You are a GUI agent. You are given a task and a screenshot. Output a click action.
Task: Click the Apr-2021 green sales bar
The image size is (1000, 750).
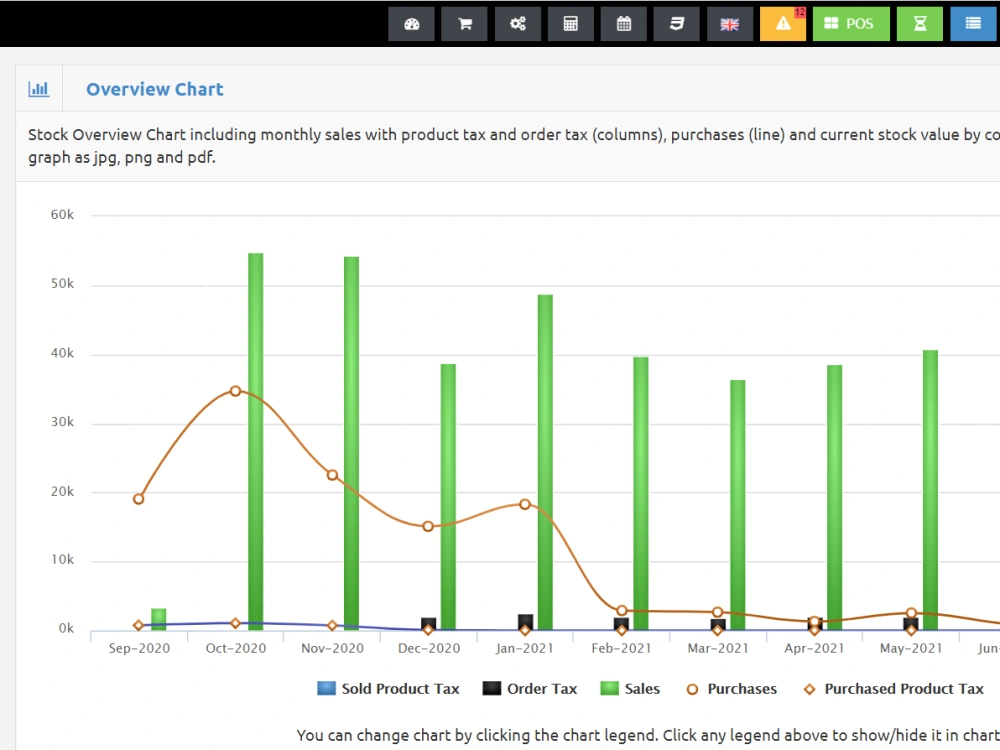(x=835, y=497)
